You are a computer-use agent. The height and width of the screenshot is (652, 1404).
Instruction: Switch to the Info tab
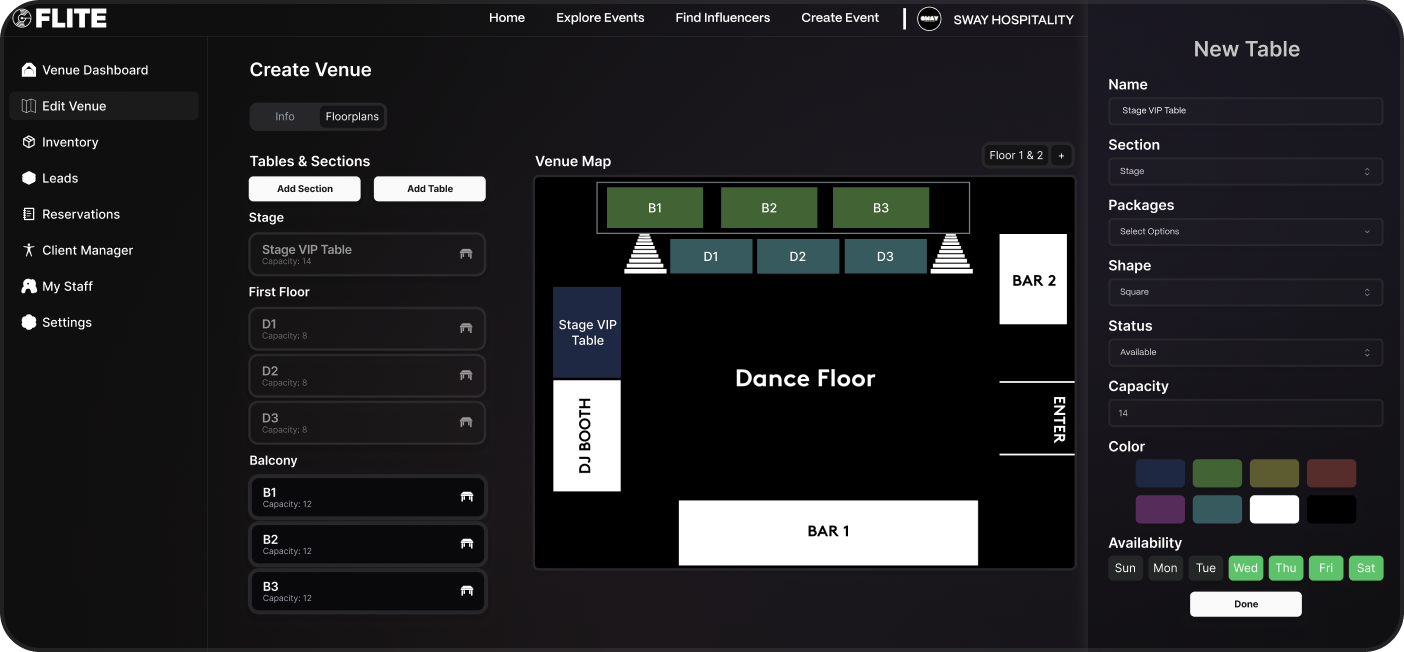[x=285, y=117]
